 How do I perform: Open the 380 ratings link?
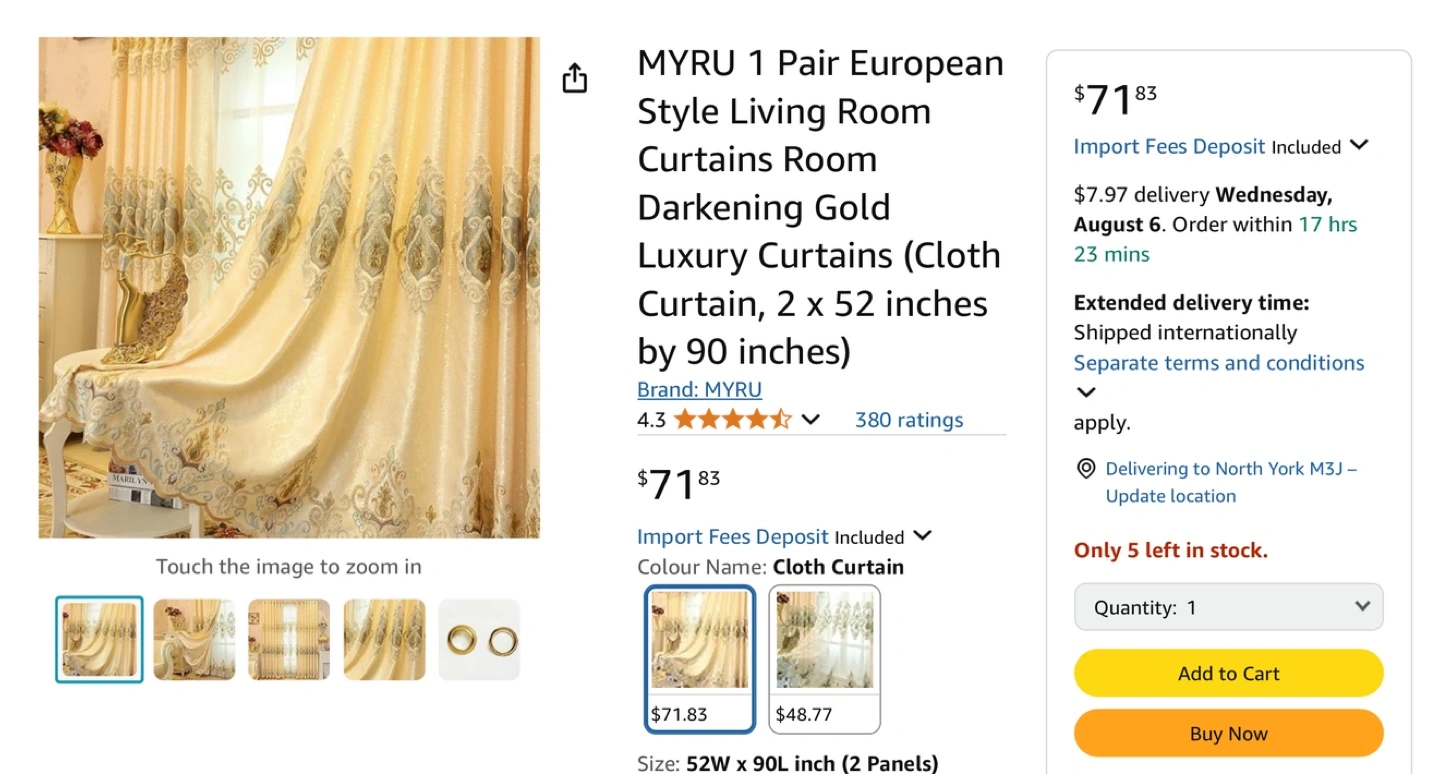click(x=909, y=420)
